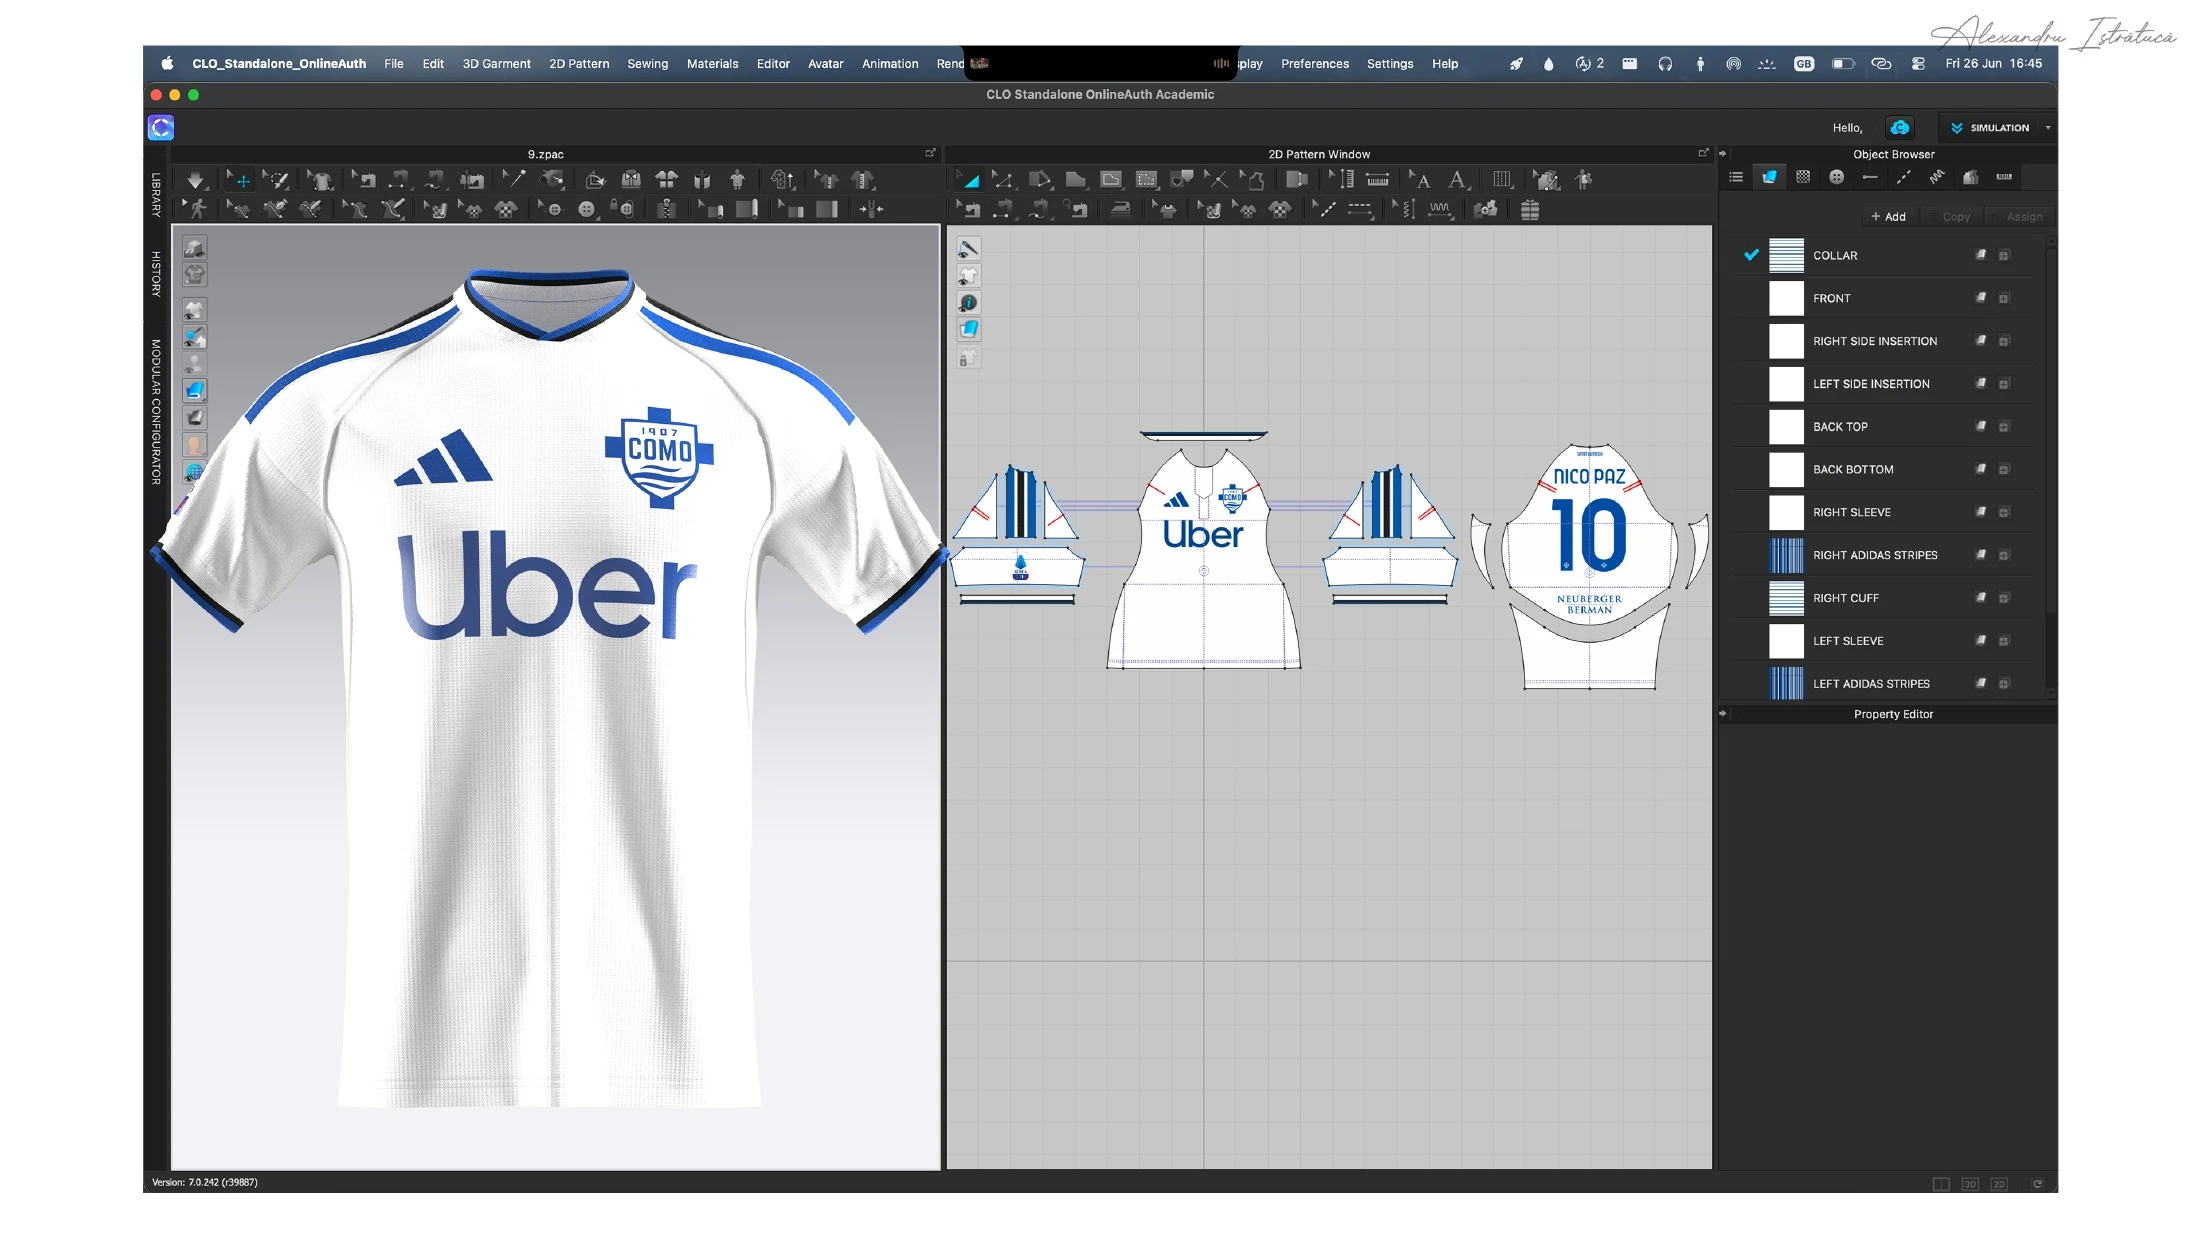Toggle the COLLAR fabric checkmark
Viewport: 2200px width, 1238px height.
pyautogui.click(x=1750, y=255)
